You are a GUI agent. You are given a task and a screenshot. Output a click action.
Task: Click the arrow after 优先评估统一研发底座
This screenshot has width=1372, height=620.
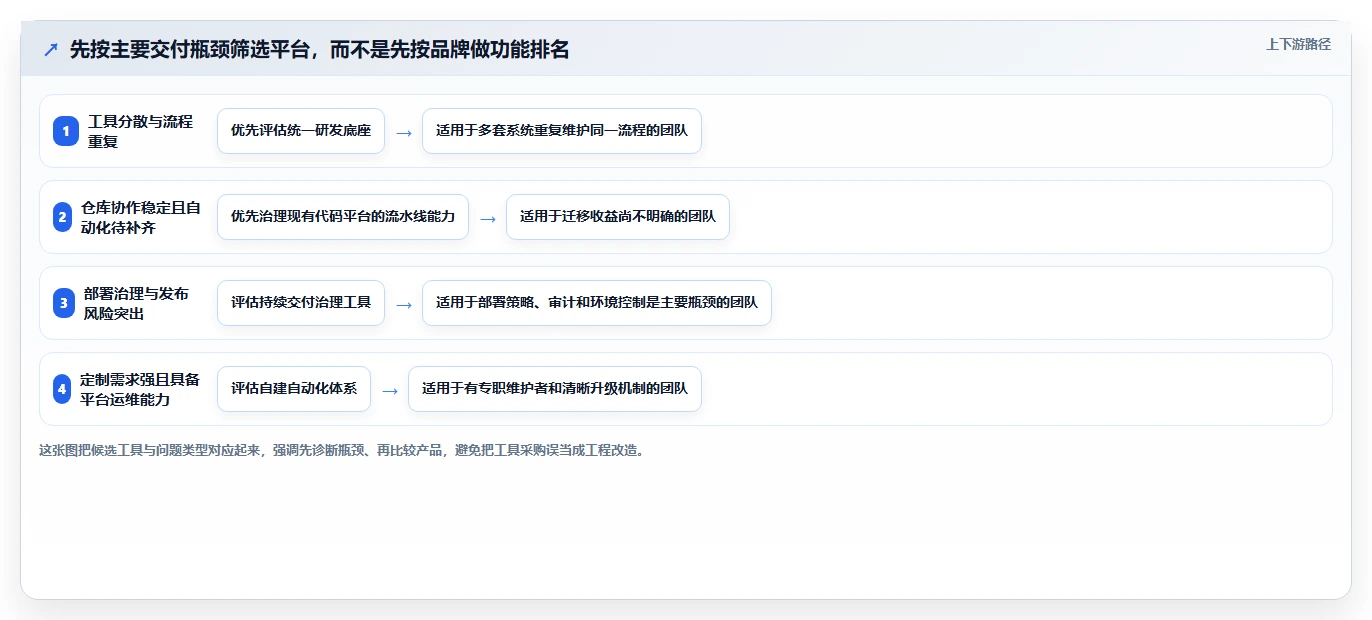404,132
